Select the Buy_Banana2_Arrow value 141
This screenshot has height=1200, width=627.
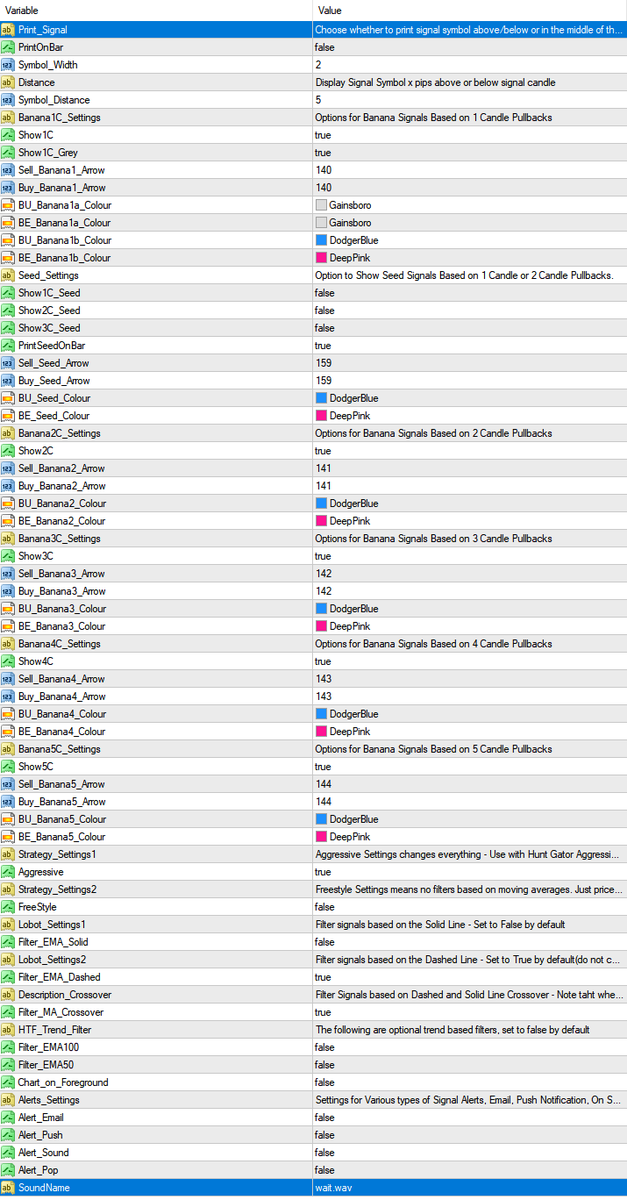click(324, 486)
